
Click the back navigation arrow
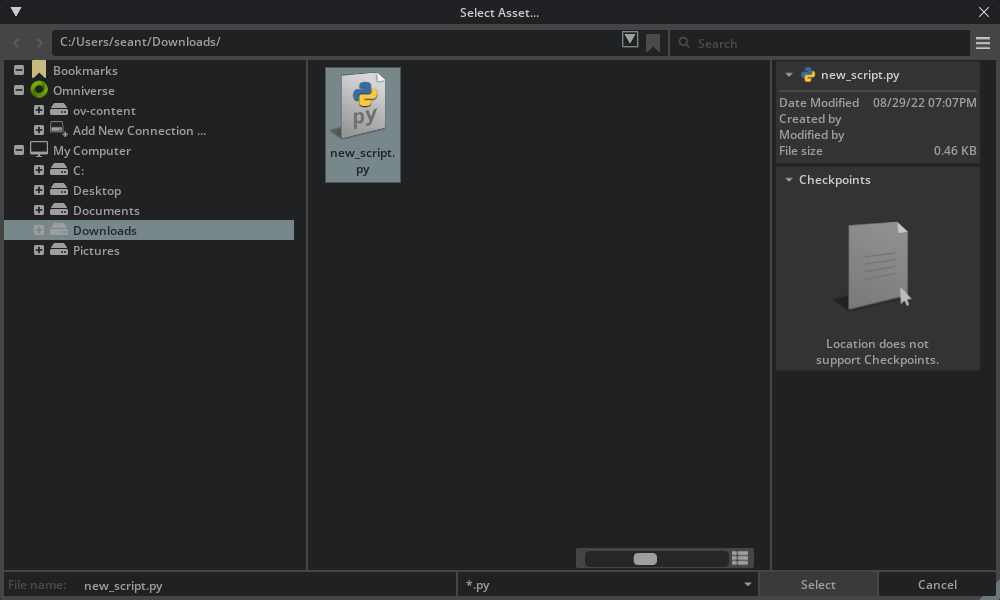pos(15,42)
